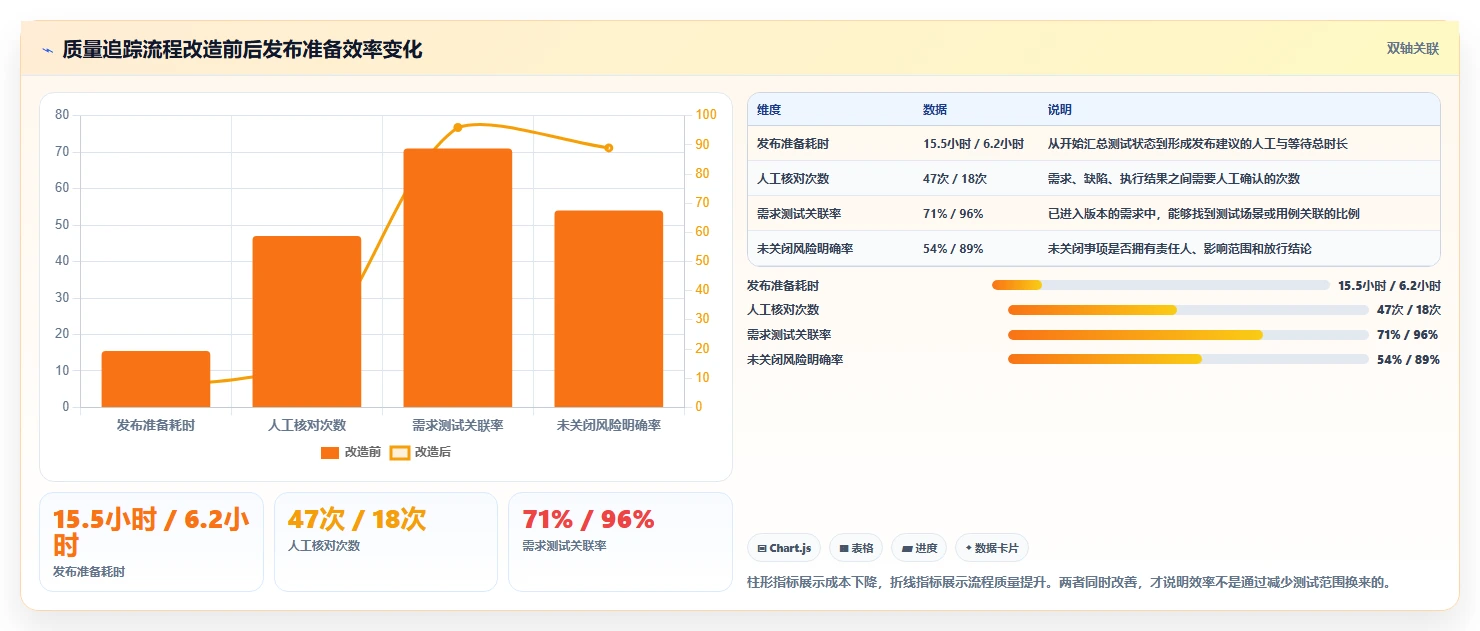Click the description starting 已进入版本的需求中
1480x631 pixels.
[1203, 214]
